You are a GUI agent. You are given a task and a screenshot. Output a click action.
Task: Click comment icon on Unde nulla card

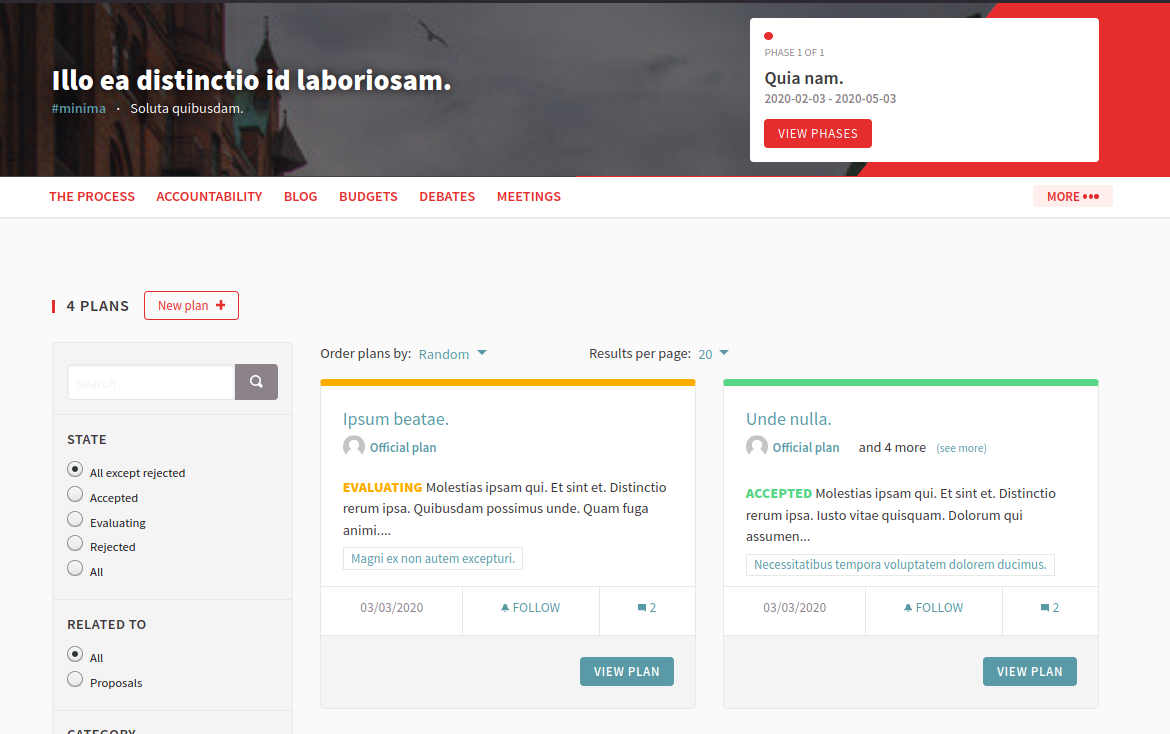point(1045,608)
